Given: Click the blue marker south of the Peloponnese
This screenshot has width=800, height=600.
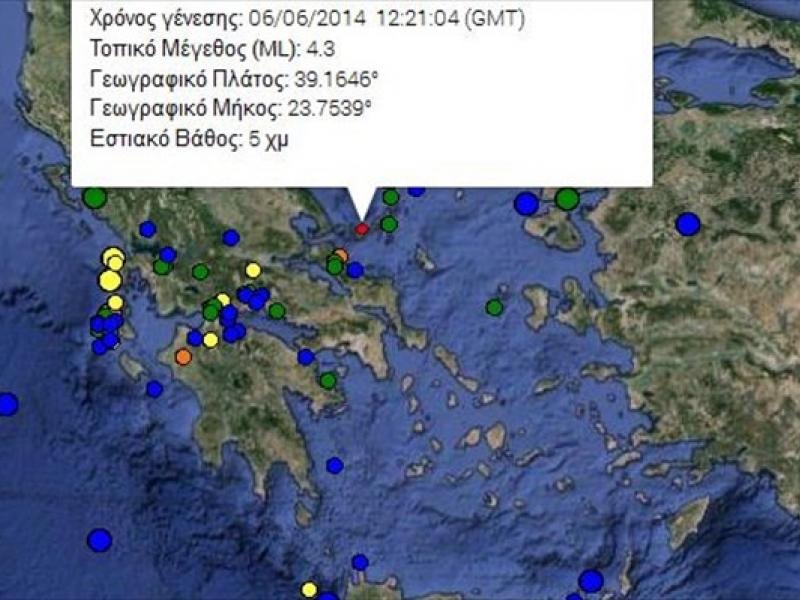Looking at the screenshot, I should click(x=334, y=465).
